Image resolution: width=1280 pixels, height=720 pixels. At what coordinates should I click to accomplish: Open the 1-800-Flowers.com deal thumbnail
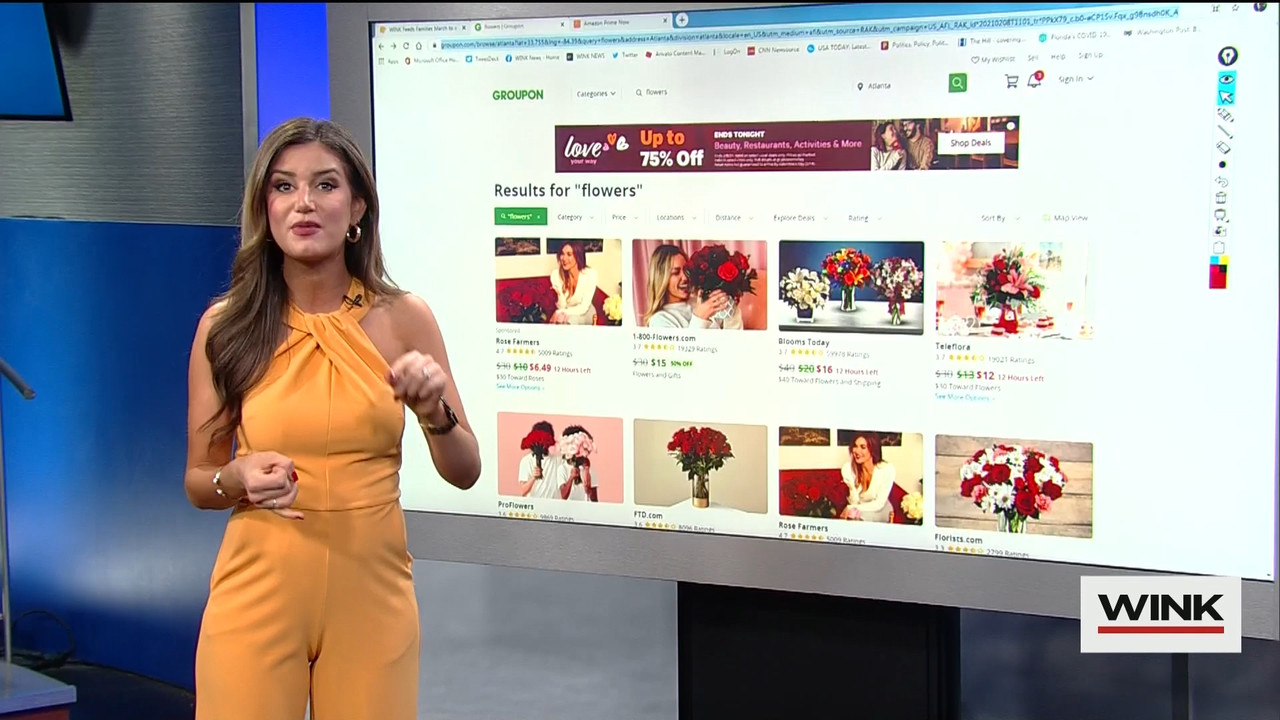(x=700, y=284)
